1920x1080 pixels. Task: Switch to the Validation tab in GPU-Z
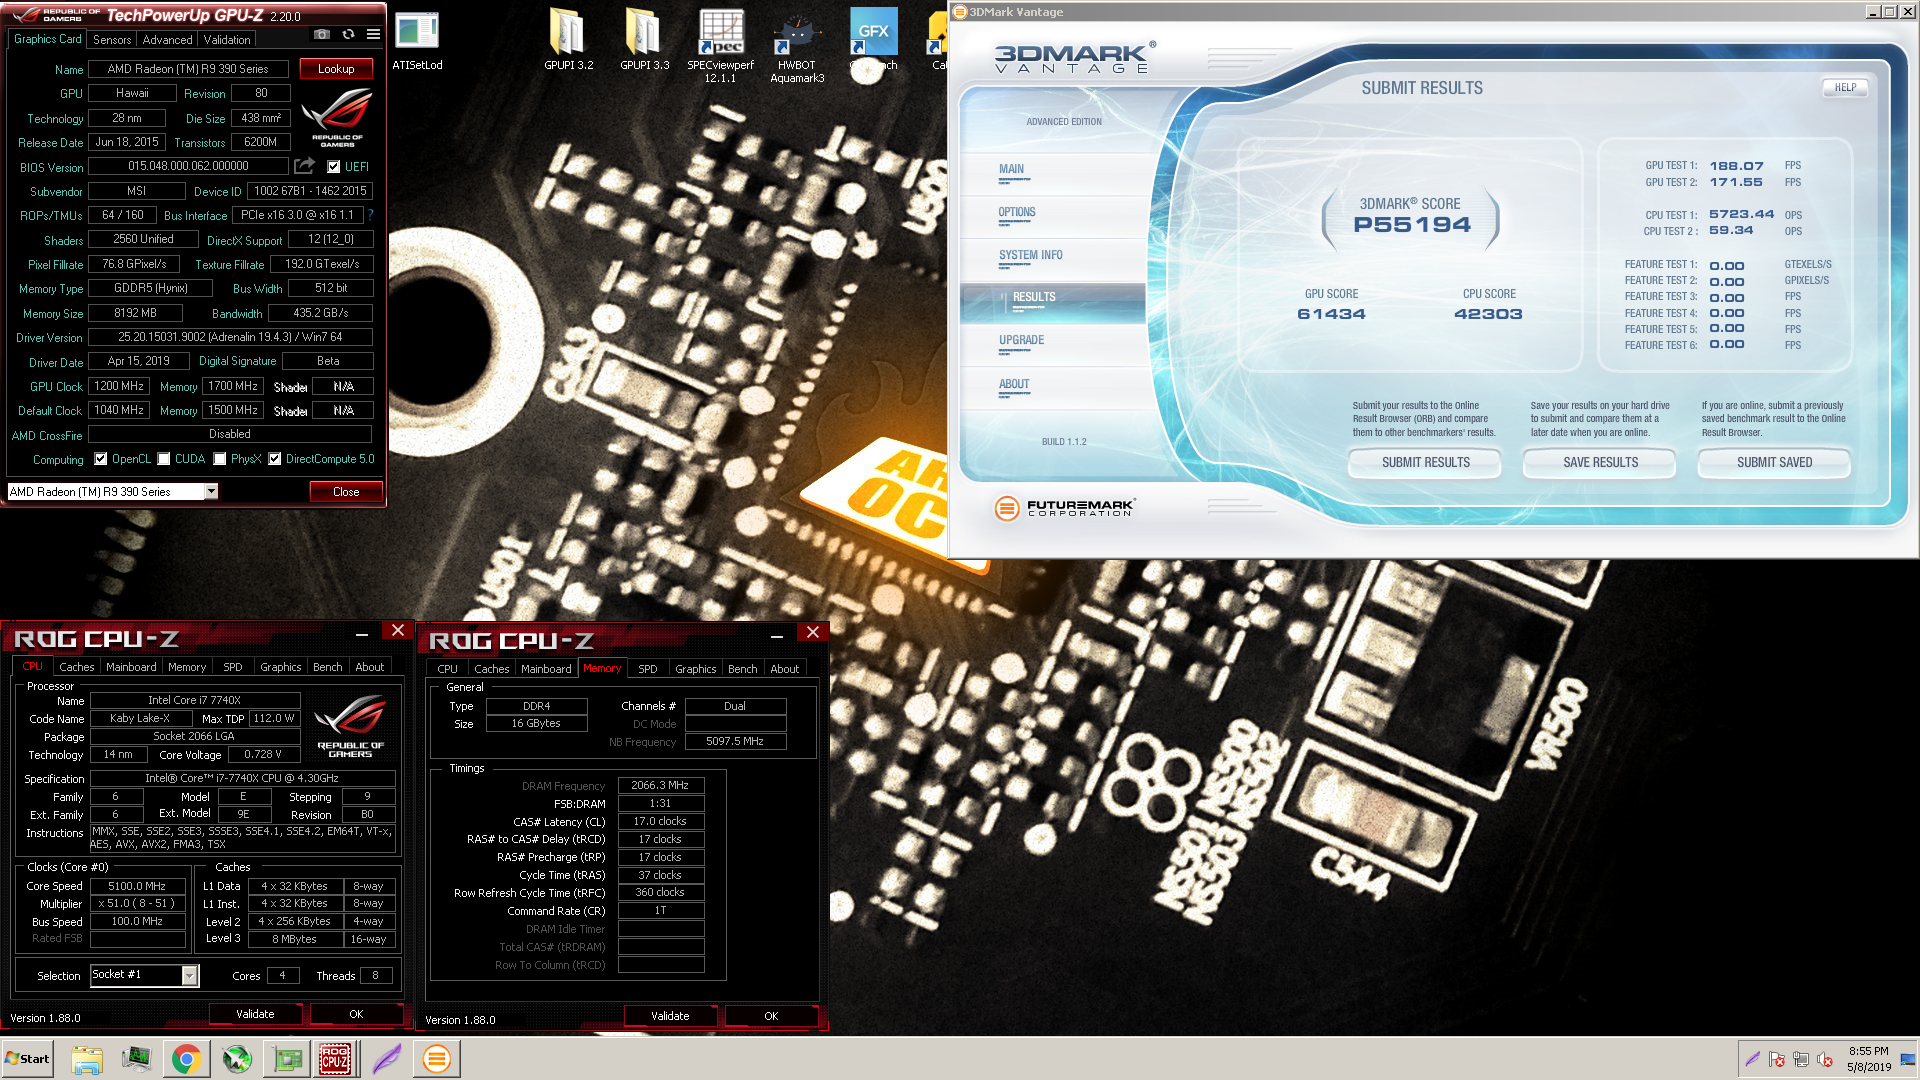tap(227, 40)
